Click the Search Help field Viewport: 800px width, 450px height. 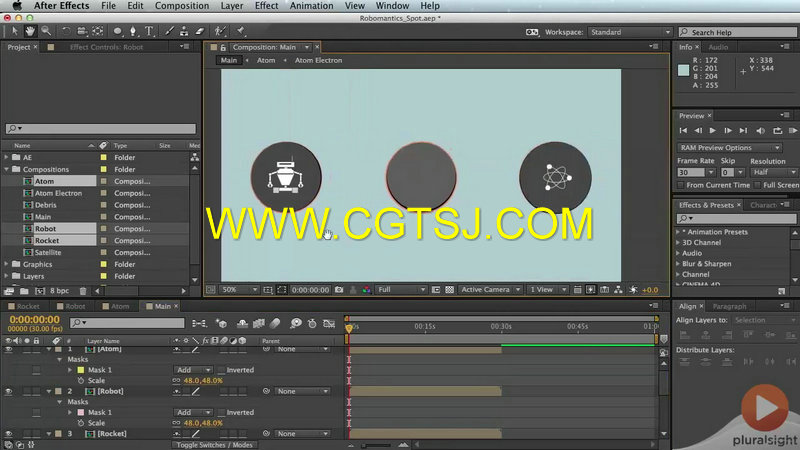coord(737,32)
